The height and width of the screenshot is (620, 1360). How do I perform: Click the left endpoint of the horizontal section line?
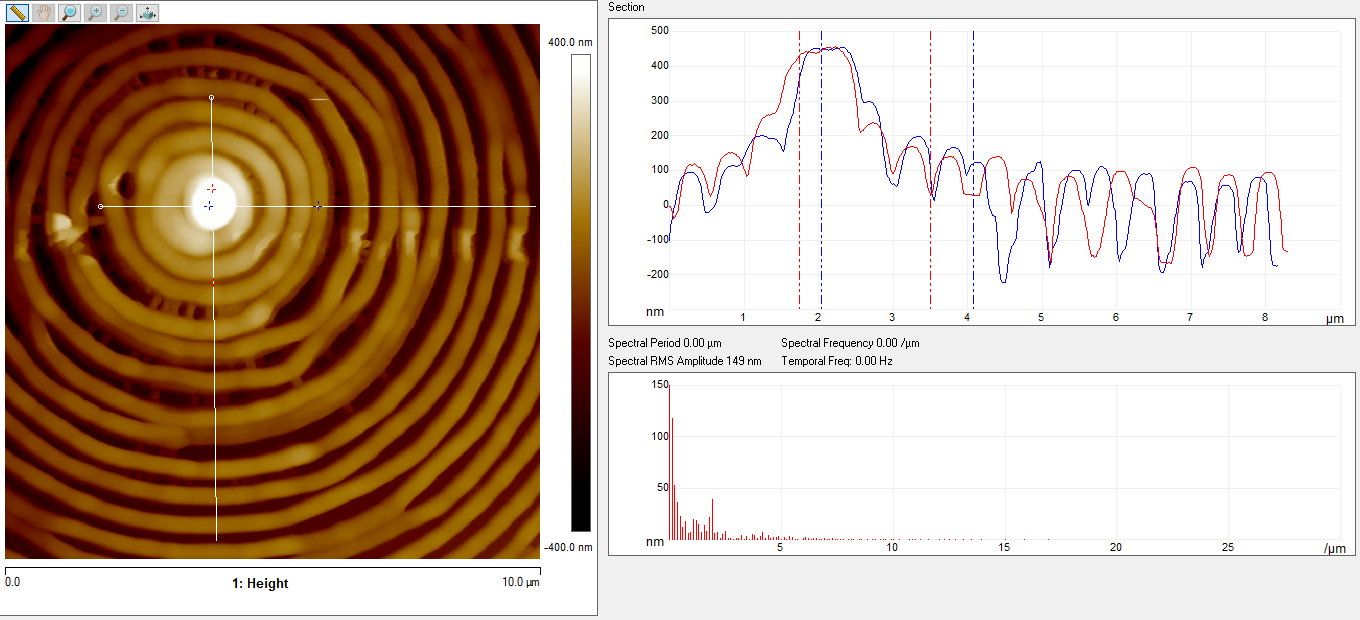(100, 206)
